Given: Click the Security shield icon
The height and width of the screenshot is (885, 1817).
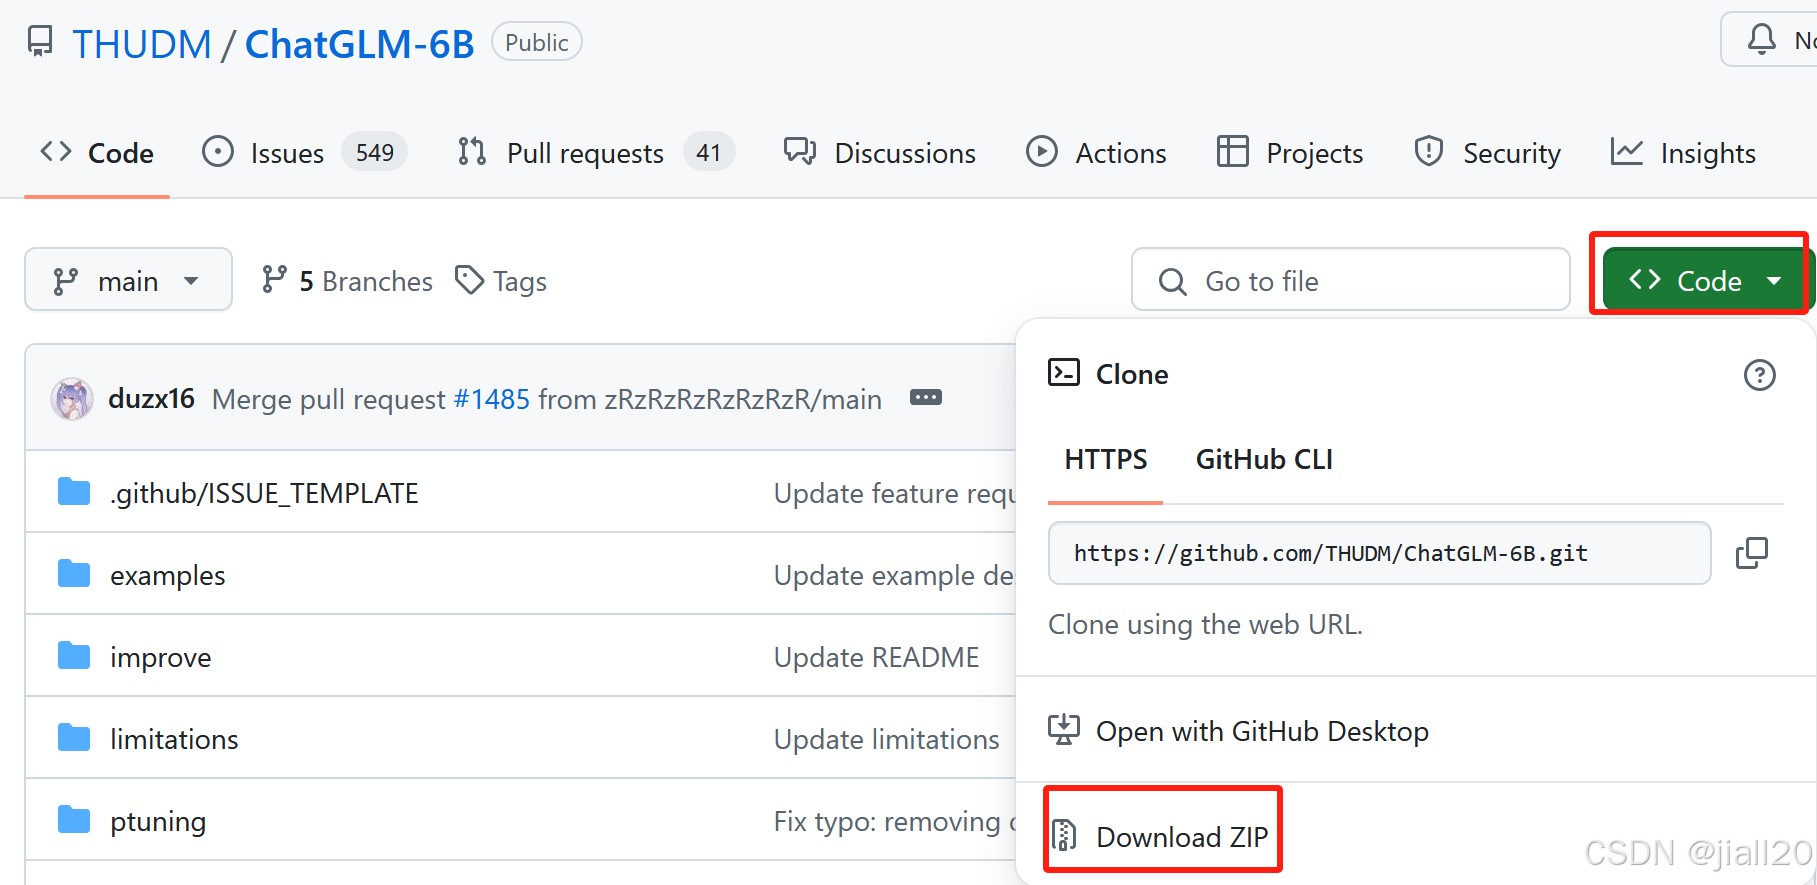Looking at the screenshot, I should [x=1429, y=152].
